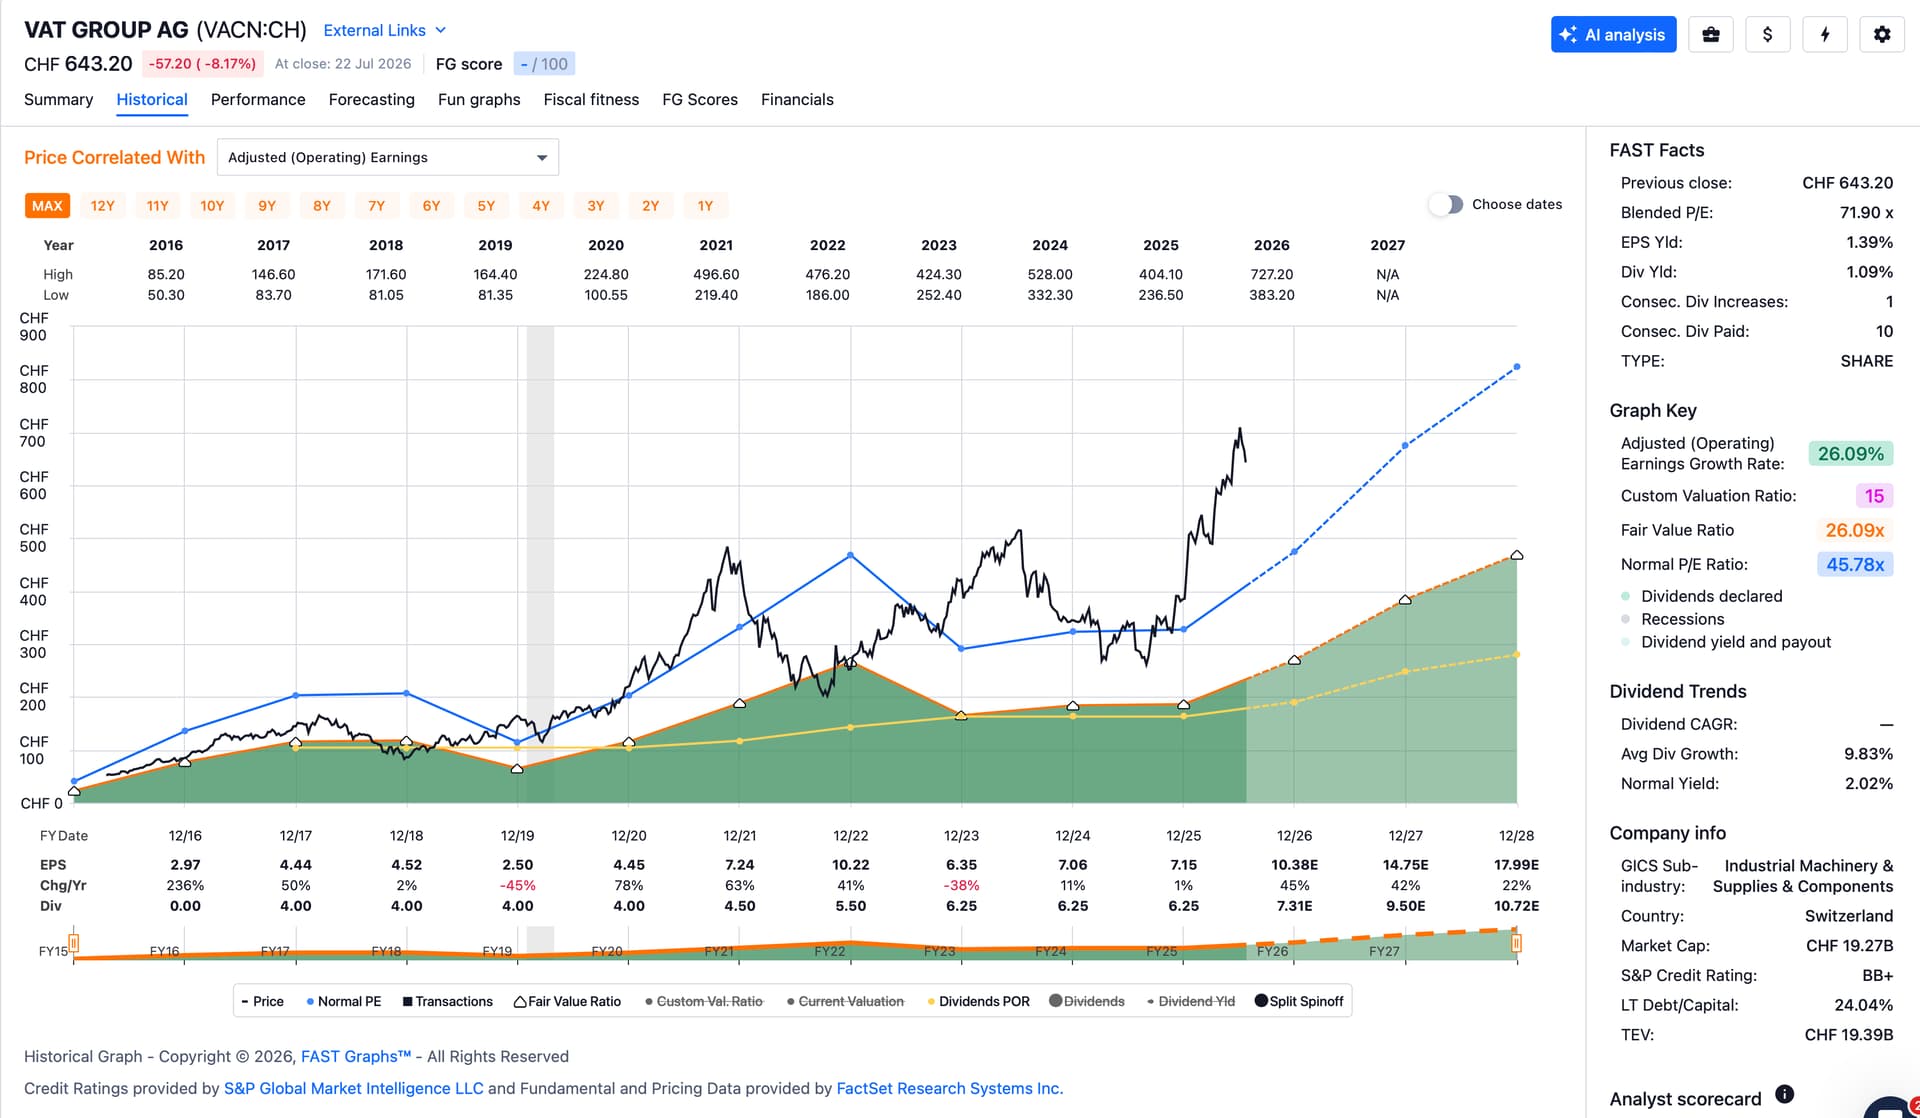Select the 1Y time range
This screenshot has height=1118, width=1920.
pos(706,206)
